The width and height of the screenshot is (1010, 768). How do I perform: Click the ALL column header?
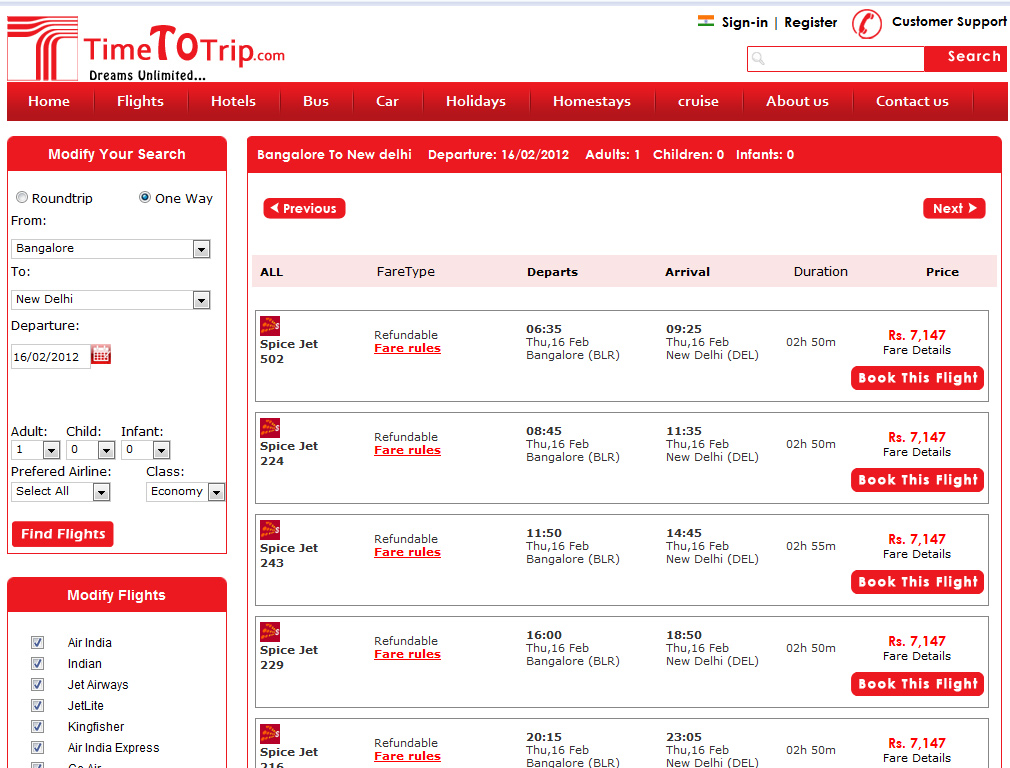tap(271, 272)
